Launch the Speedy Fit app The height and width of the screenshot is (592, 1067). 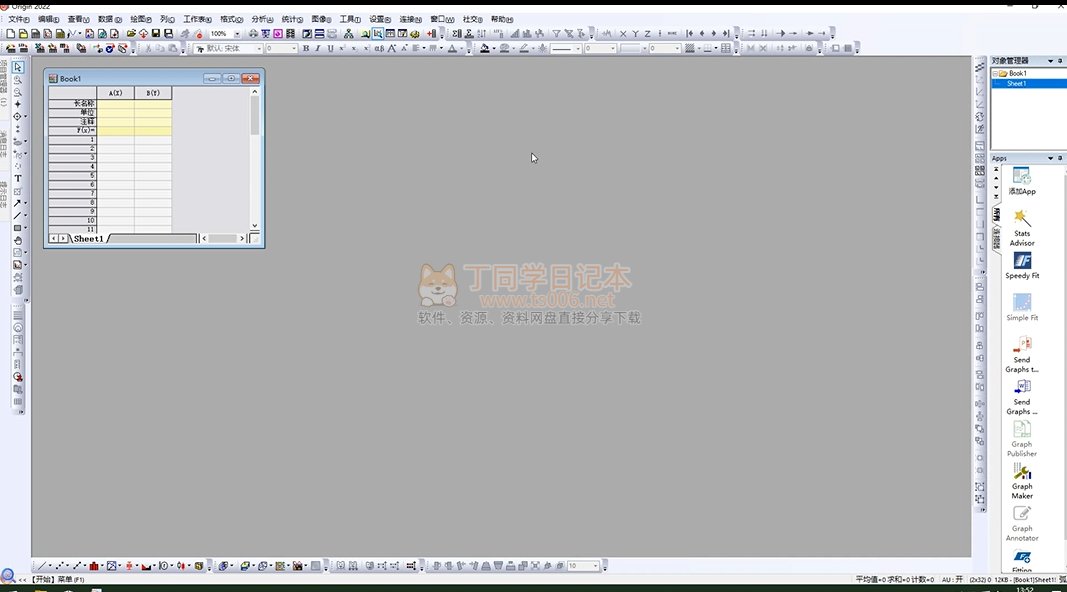[1021, 265]
